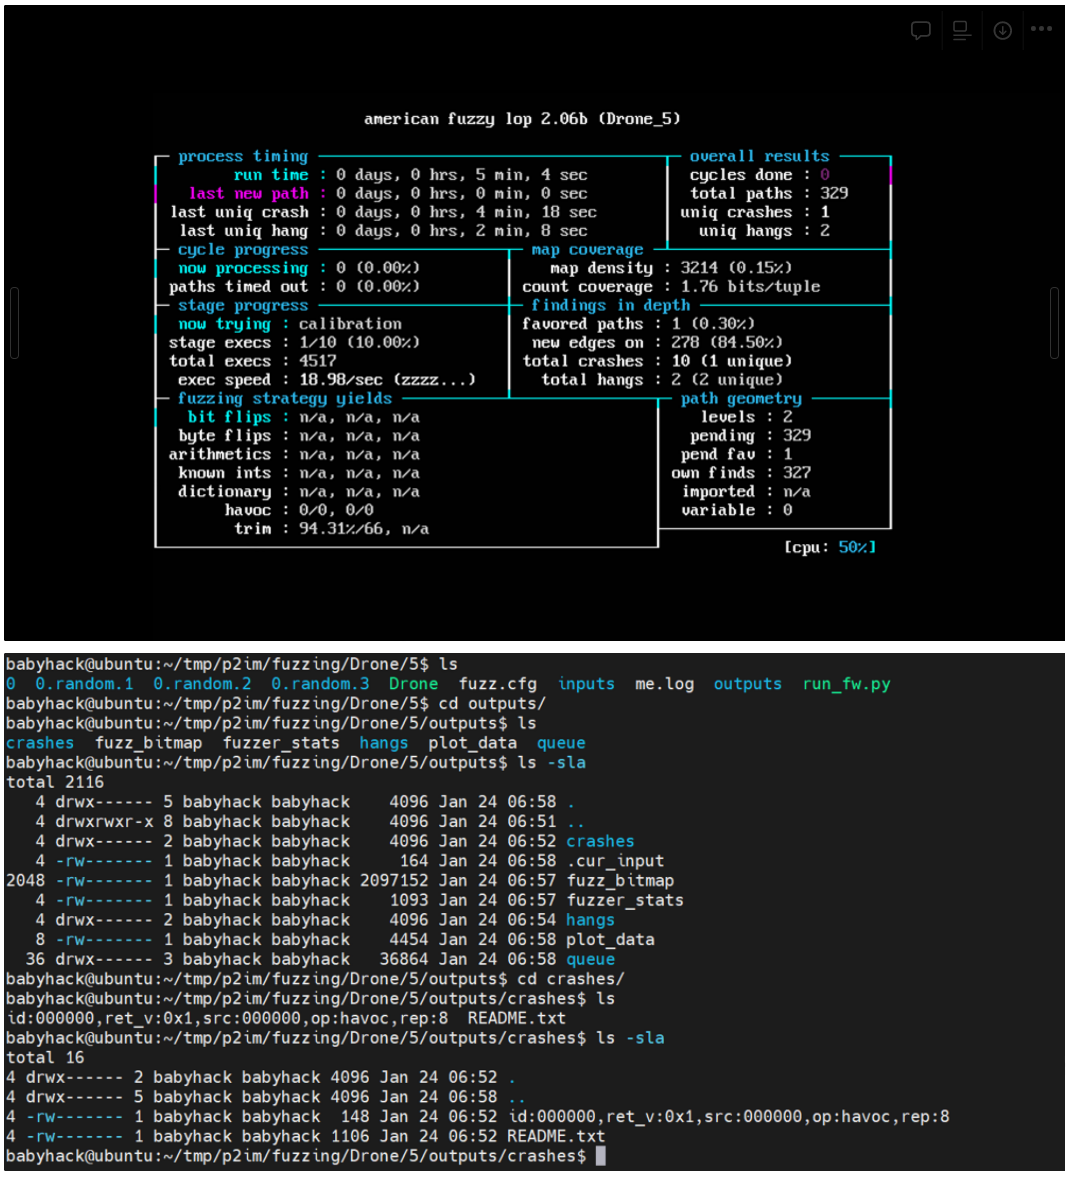This screenshot has height=1178, width=1069.
Task: Click the 'inputs' directory name
Action: [586, 684]
